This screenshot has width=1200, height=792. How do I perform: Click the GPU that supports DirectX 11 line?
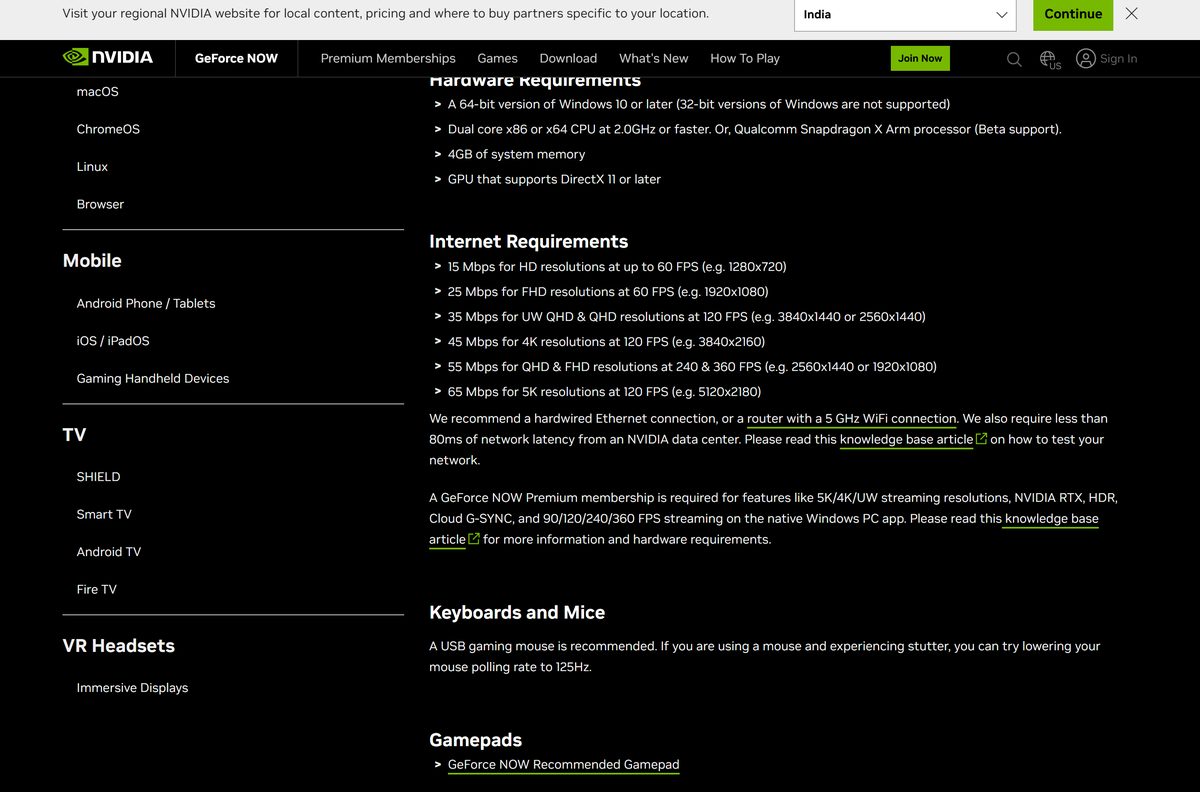point(554,179)
